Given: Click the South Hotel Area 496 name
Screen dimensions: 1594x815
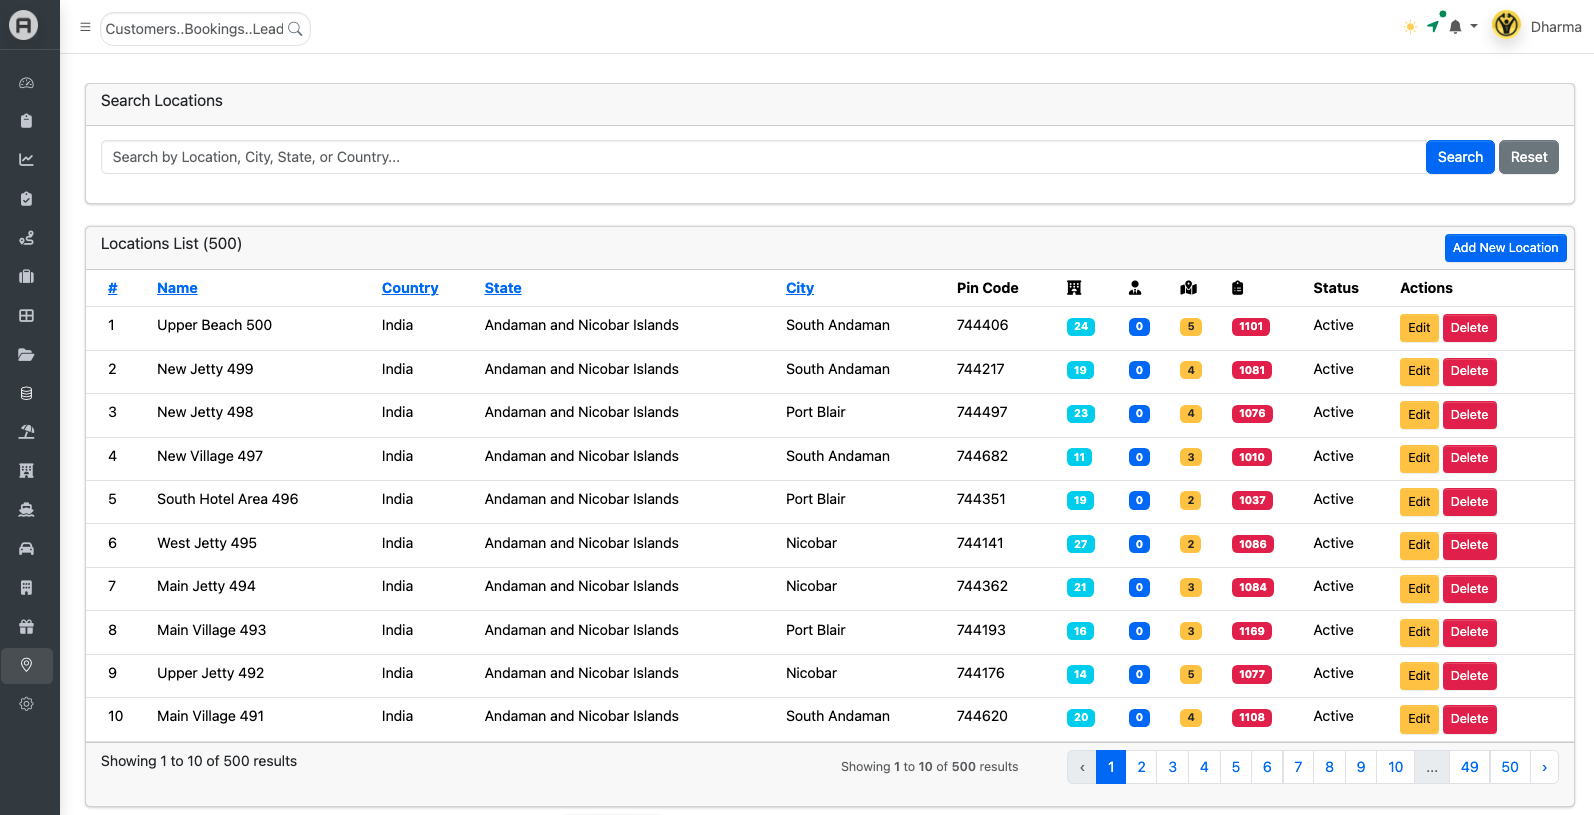Looking at the screenshot, I should [x=228, y=499].
